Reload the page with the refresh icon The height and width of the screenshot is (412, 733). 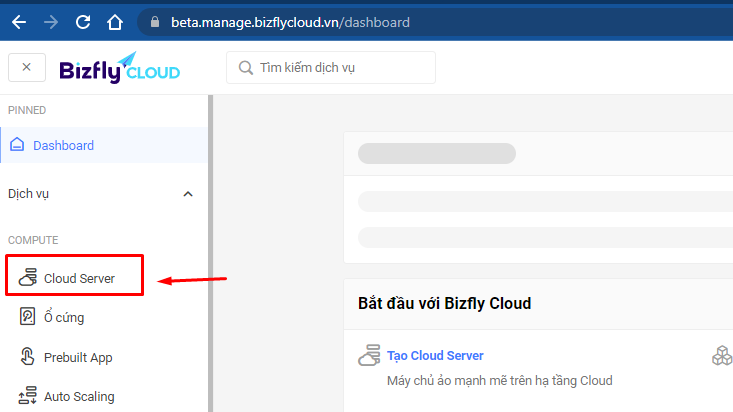click(83, 22)
